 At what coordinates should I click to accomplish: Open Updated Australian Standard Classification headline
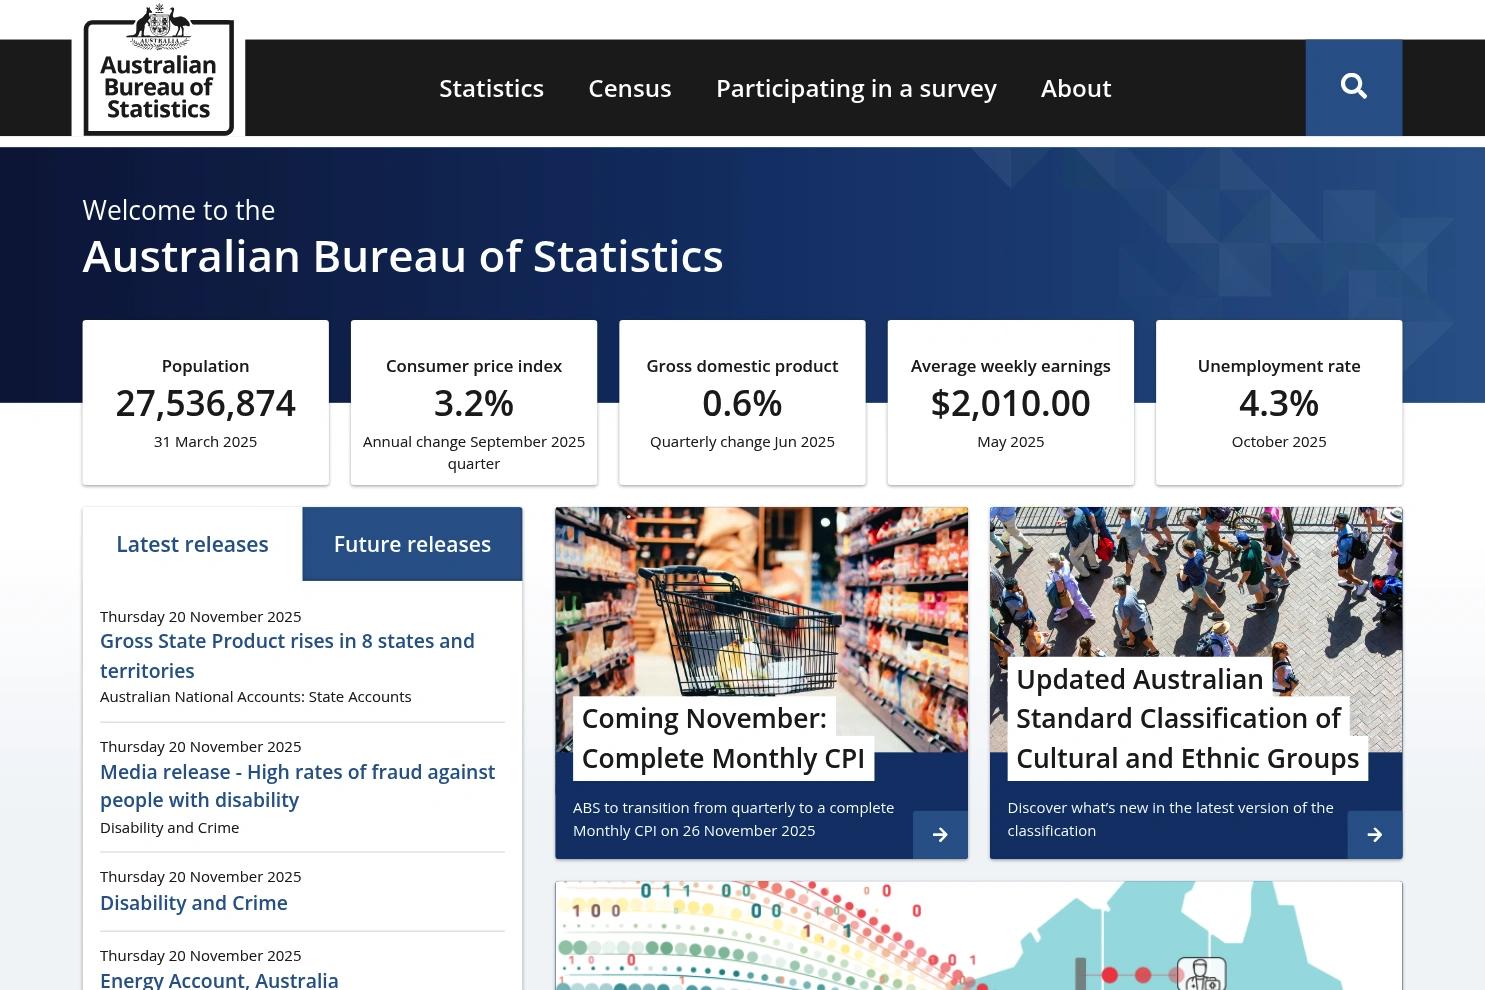coord(1187,718)
